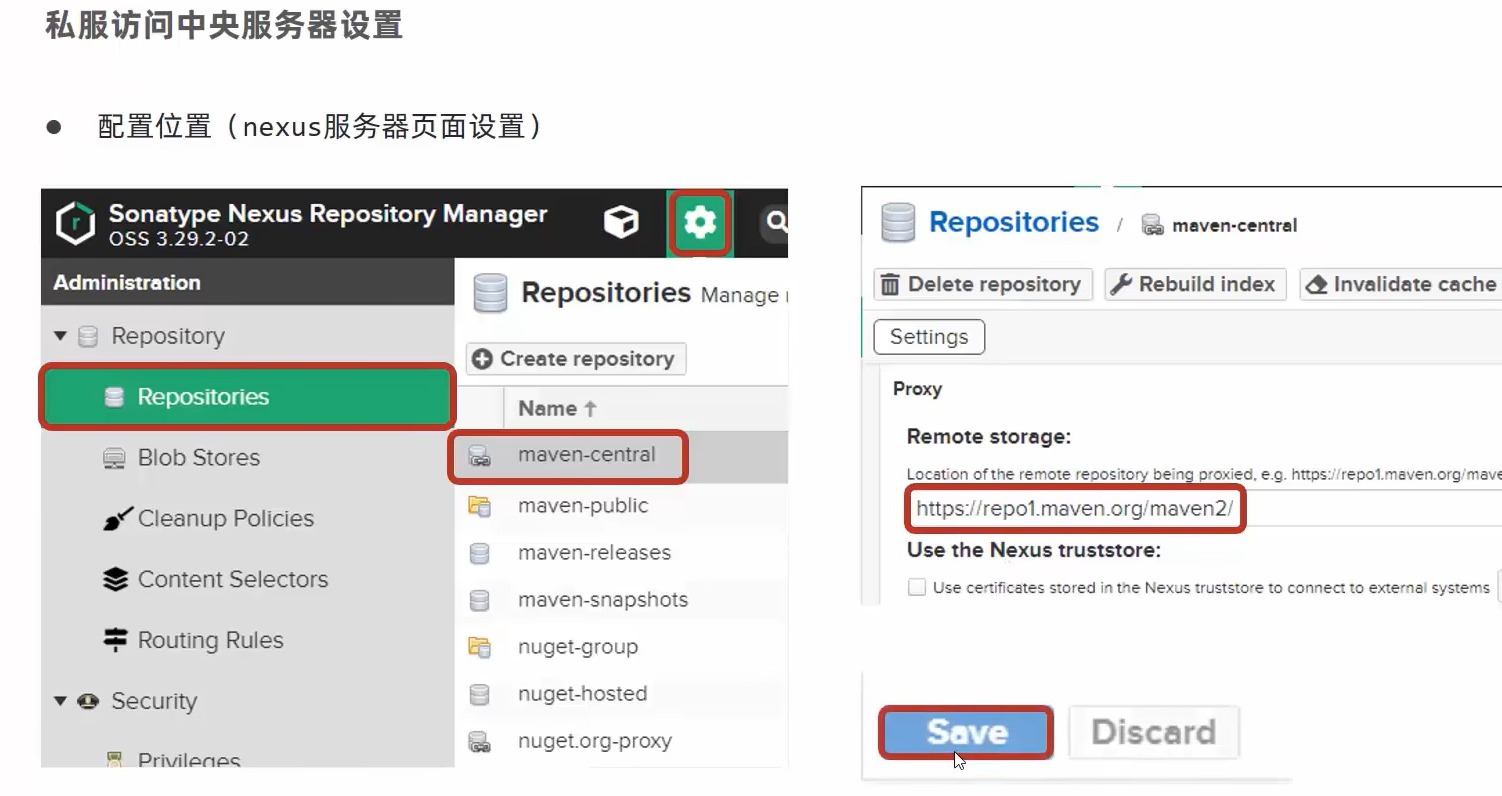Click the maven-releases hosted database icon
Image resolution: width=1502 pixels, height=796 pixels.
click(480, 553)
